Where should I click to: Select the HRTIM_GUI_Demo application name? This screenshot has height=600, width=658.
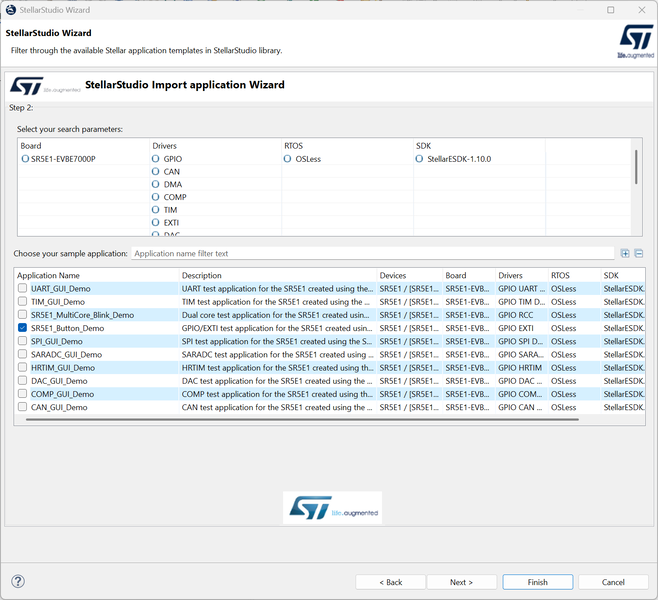[x=63, y=368]
